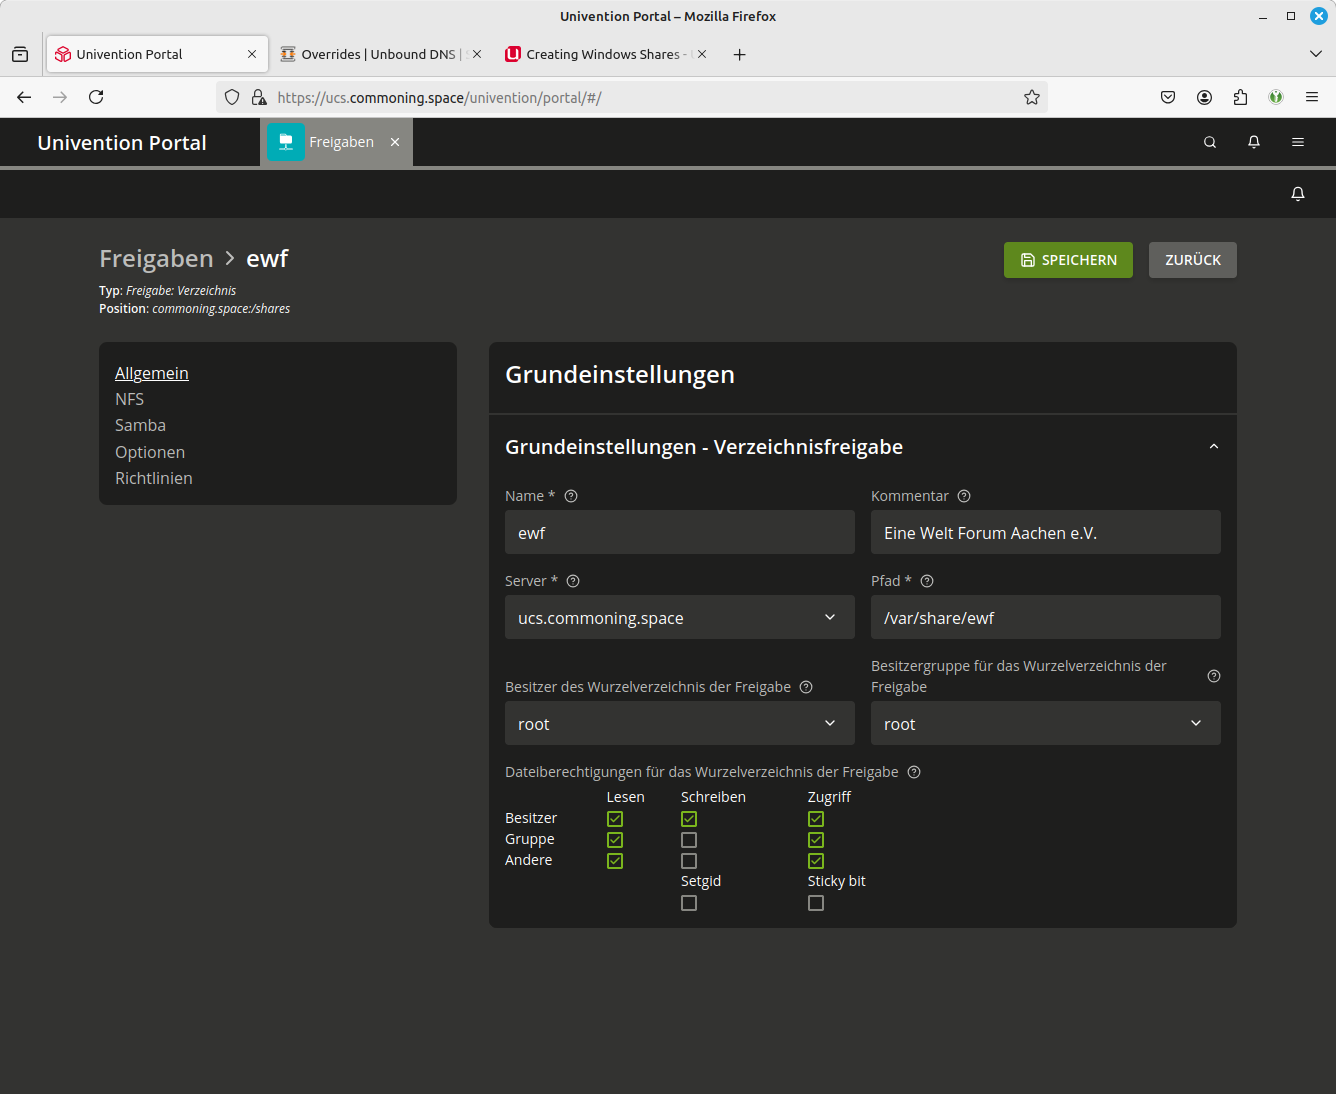This screenshot has height=1094, width=1336.
Task: Toggle Andere Lesen permission
Action: point(615,861)
